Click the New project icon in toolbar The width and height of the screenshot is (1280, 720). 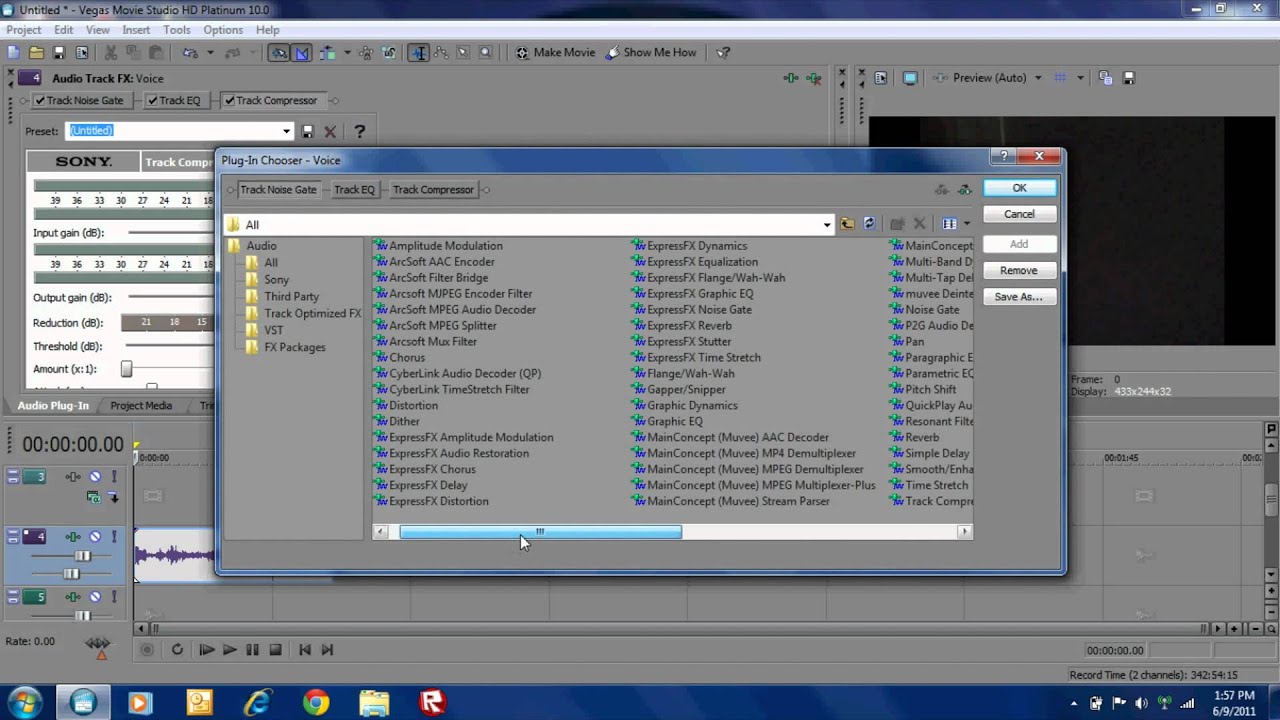click(x=13, y=52)
